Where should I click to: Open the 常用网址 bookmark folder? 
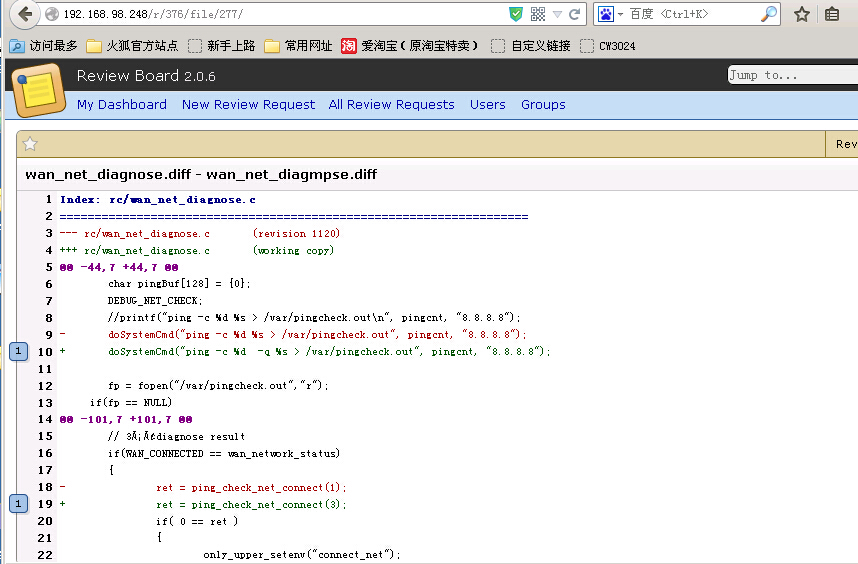point(298,46)
